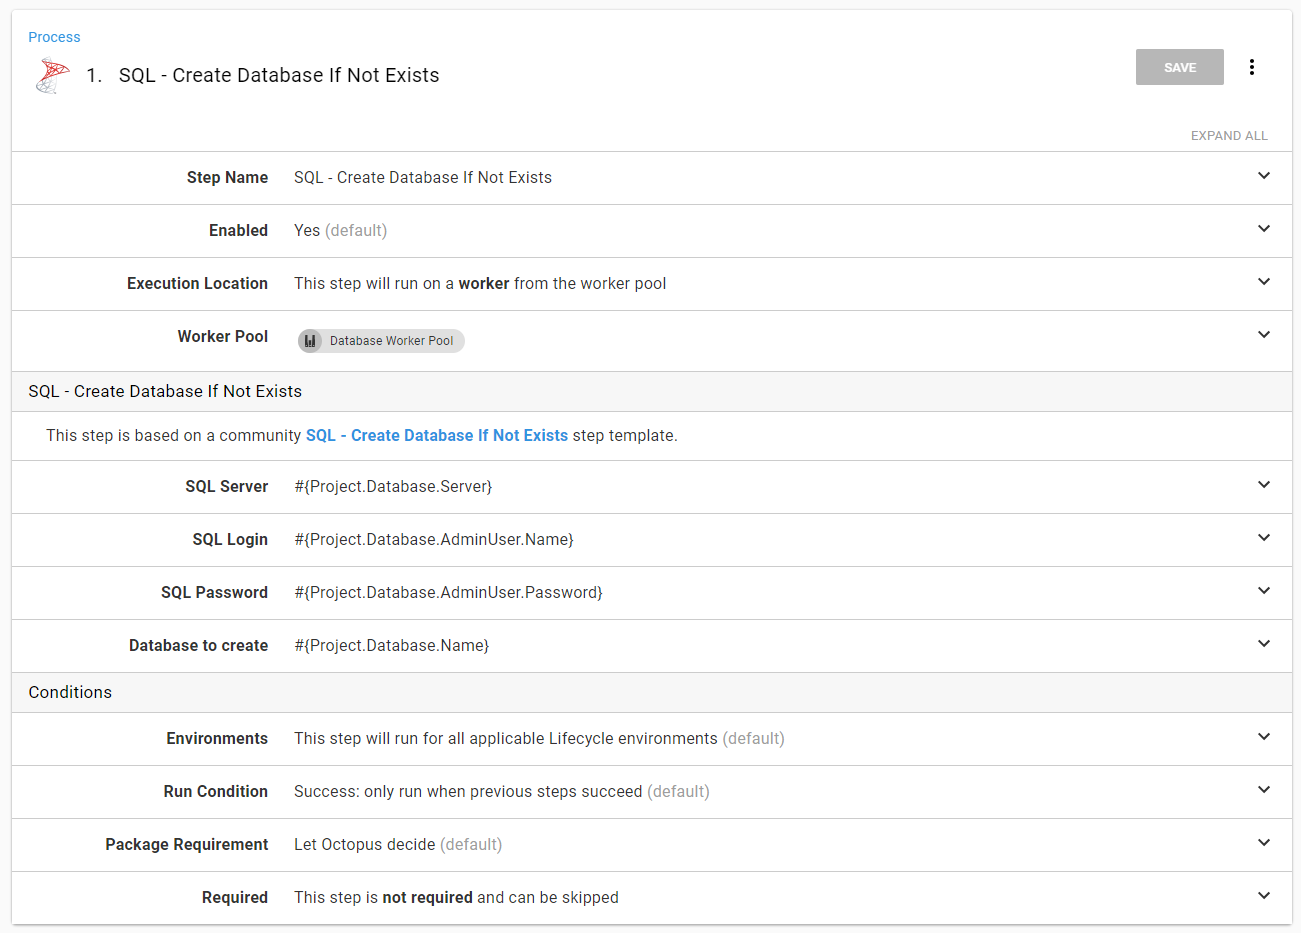Expand the Worker Pool section

pos(1263,335)
